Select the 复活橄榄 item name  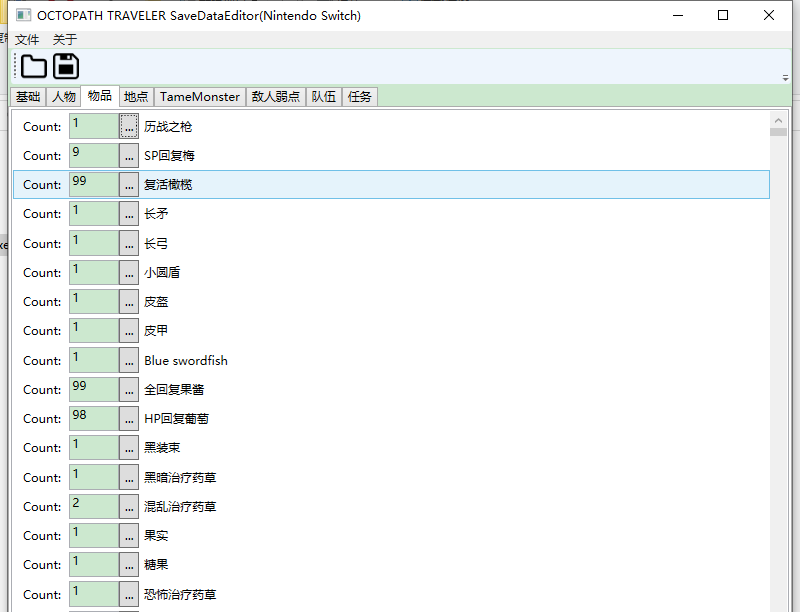168,185
